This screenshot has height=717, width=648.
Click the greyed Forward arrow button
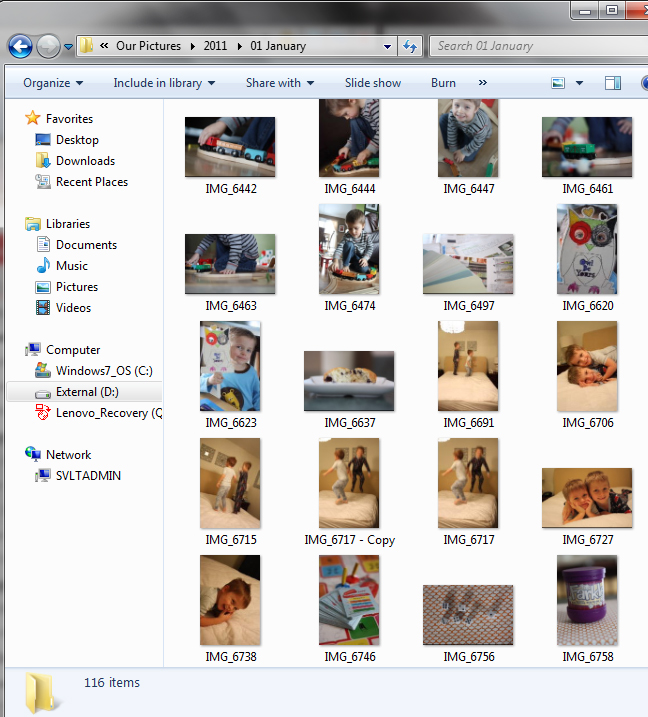[48, 46]
